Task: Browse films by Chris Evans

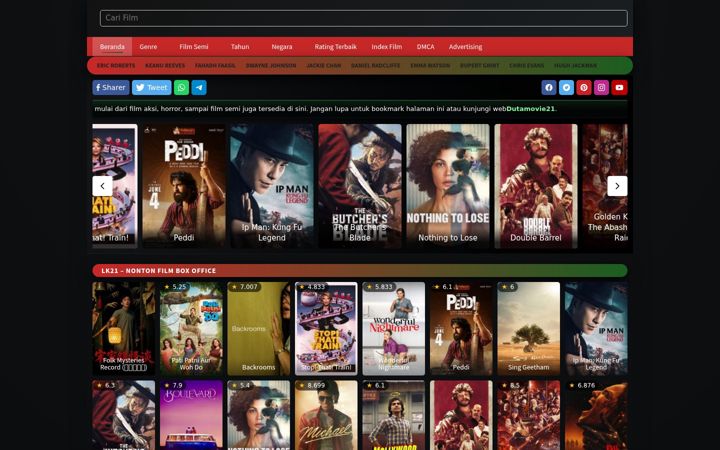Action: 527,66
